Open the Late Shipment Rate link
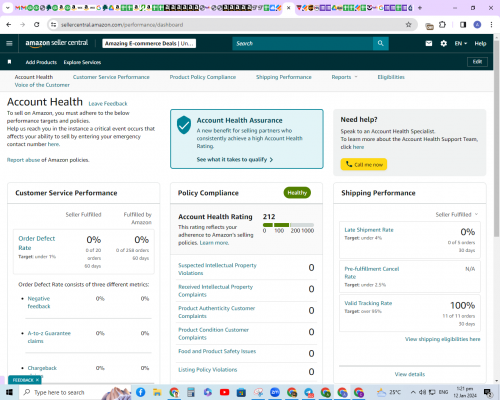This screenshot has width=500, height=400. (x=369, y=230)
